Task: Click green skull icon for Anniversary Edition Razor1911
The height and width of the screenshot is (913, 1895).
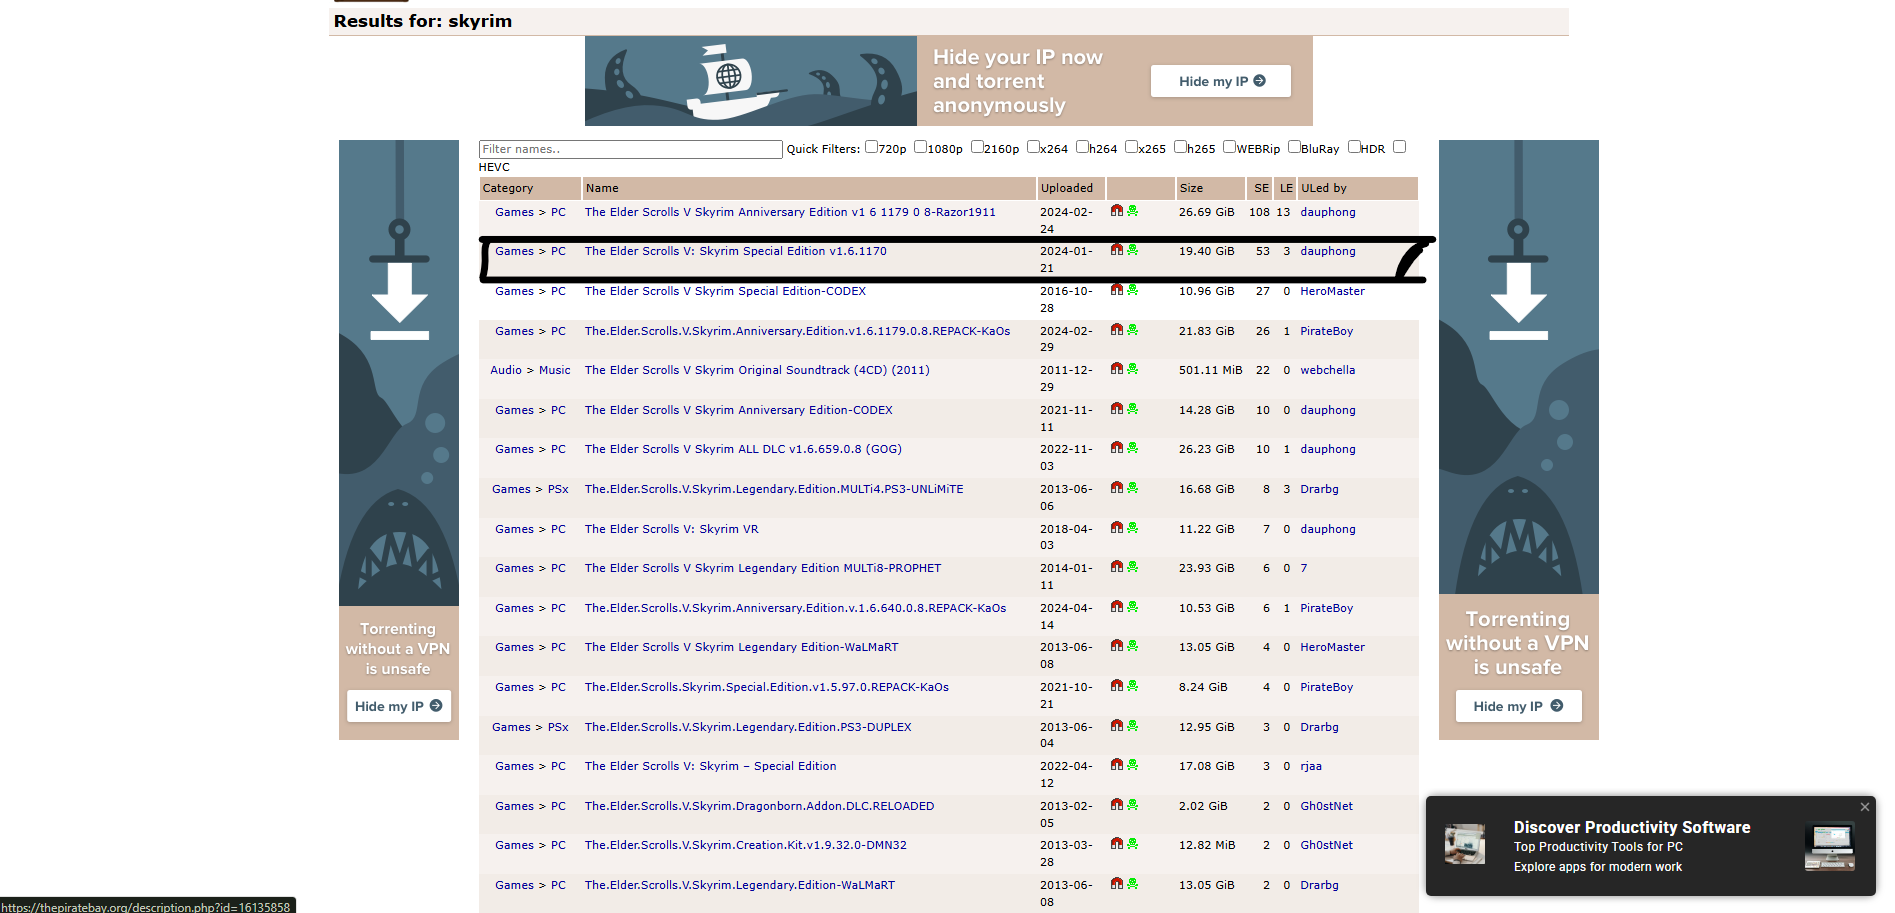Action: [1133, 211]
